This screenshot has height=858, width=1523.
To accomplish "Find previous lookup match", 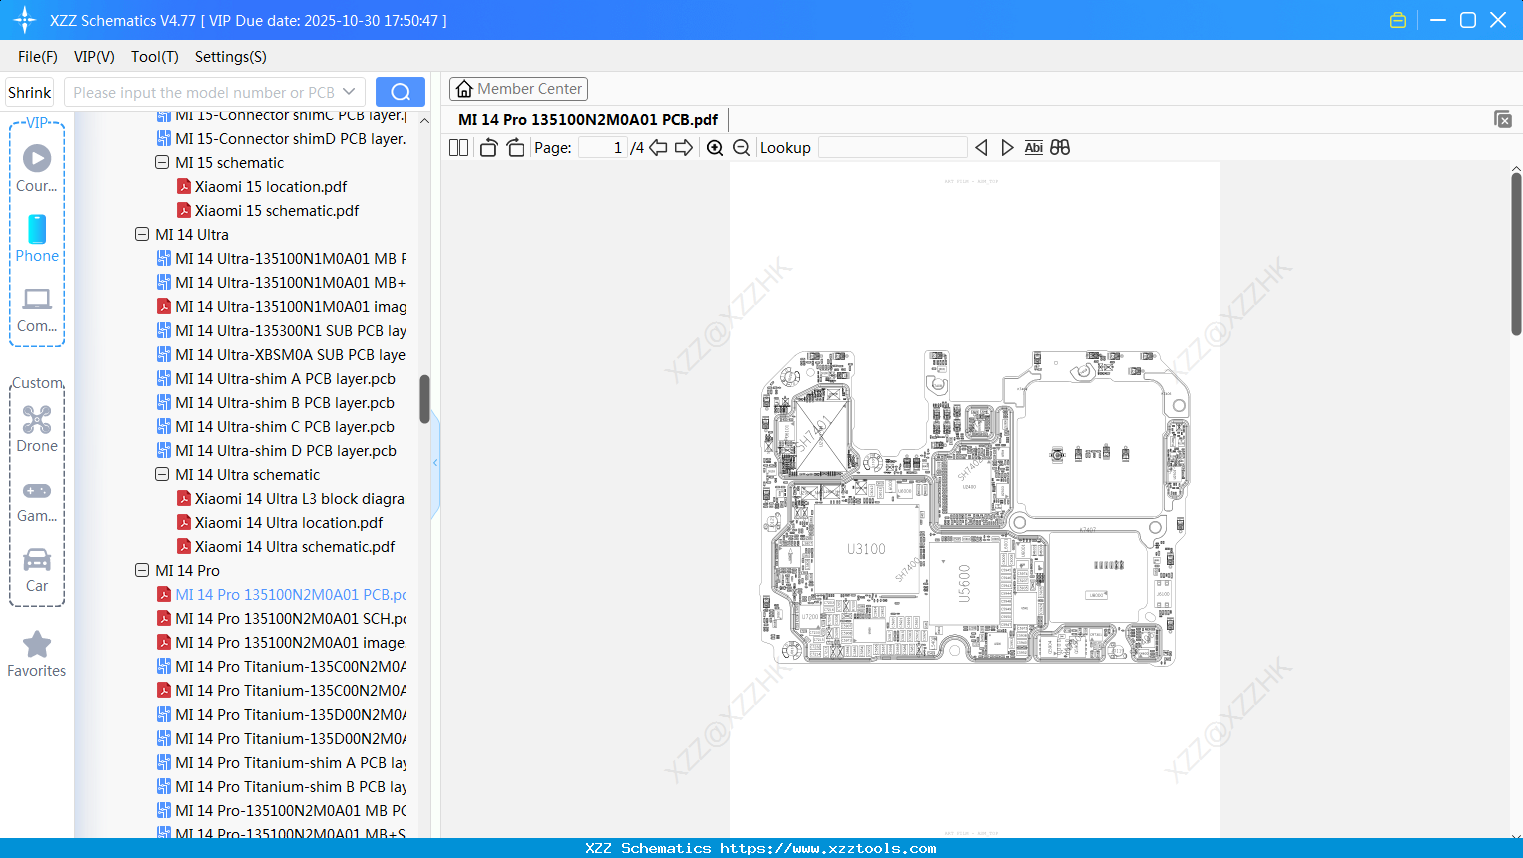I will [981, 148].
